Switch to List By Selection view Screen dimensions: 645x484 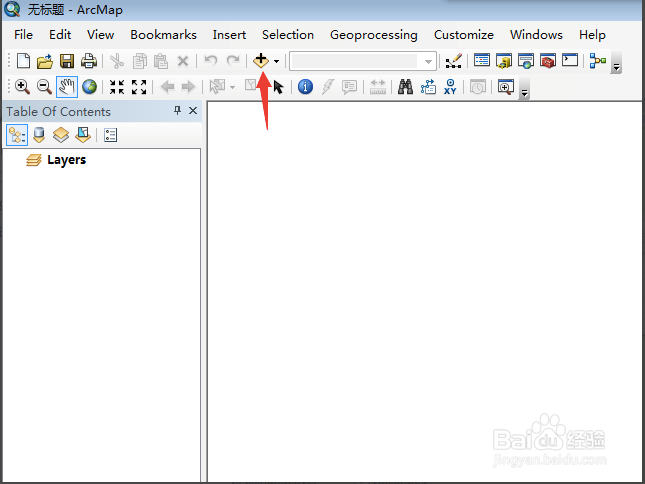[83, 135]
